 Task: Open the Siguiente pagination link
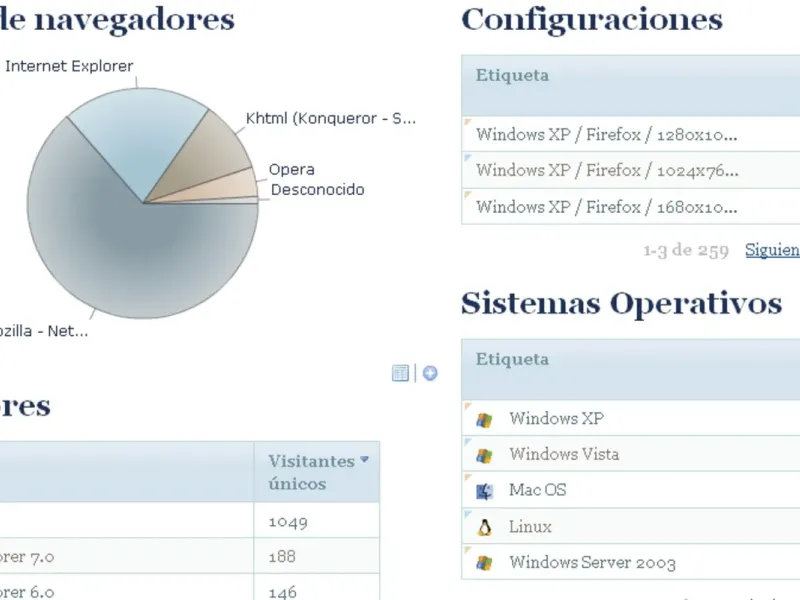(772, 250)
